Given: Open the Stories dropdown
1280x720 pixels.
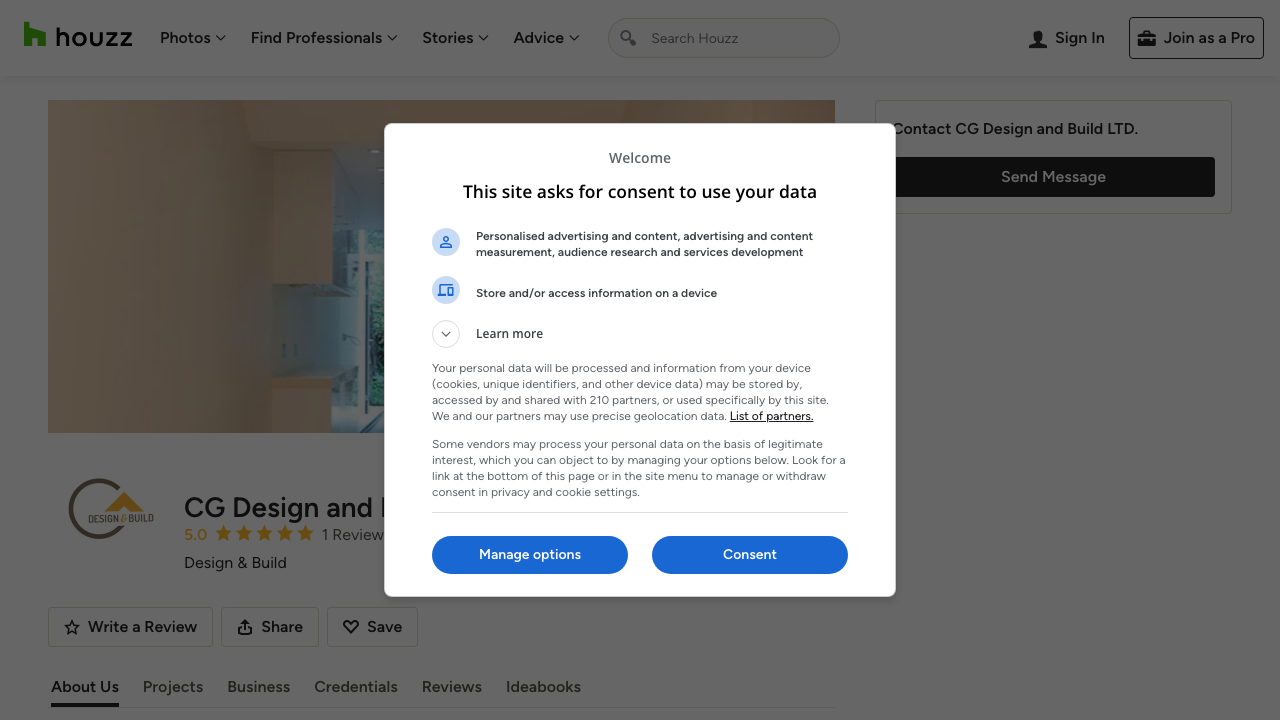Looking at the screenshot, I should (x=455, y=38).
